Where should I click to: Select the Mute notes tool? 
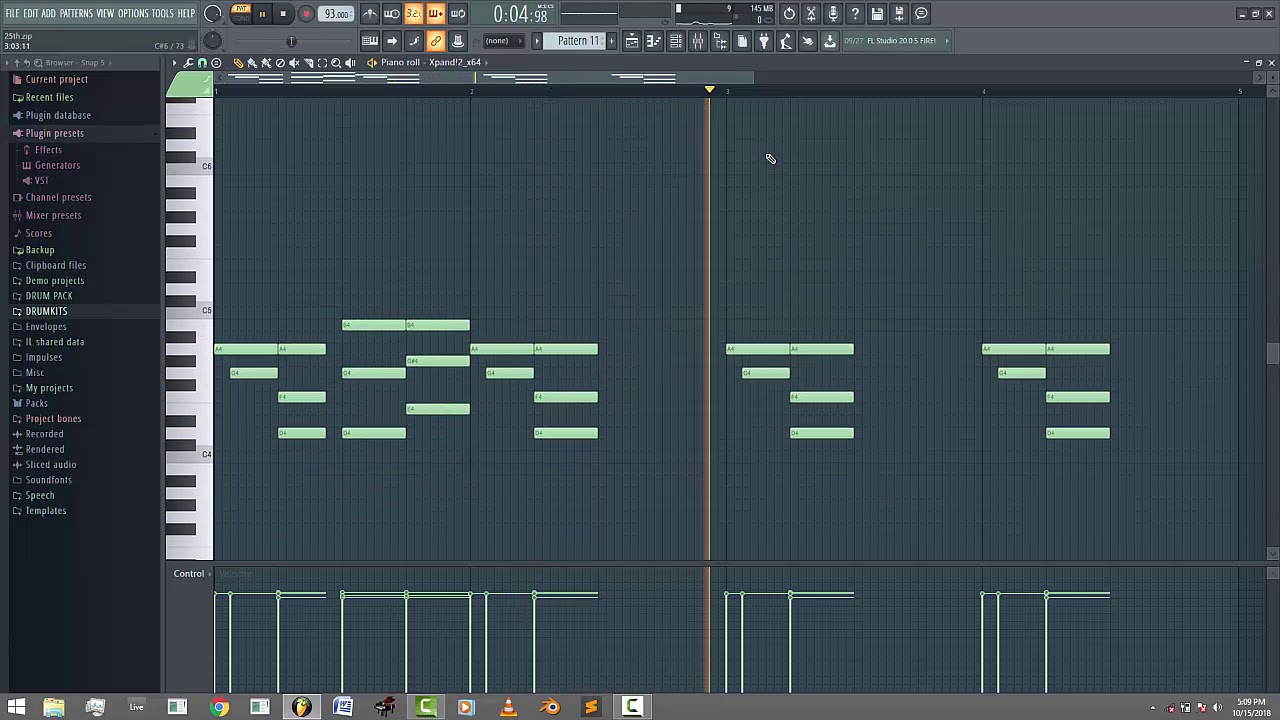point(294,62)
